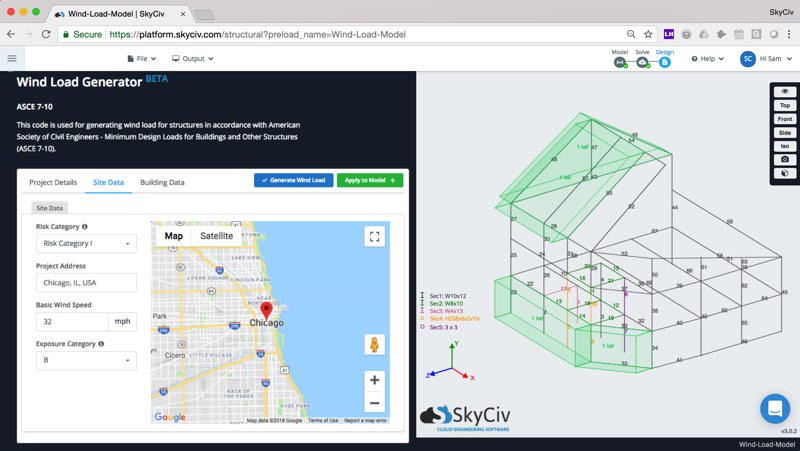This screenshot has width=800, height=451.
Task: Go to the Design stage icon
Action: 664,62
